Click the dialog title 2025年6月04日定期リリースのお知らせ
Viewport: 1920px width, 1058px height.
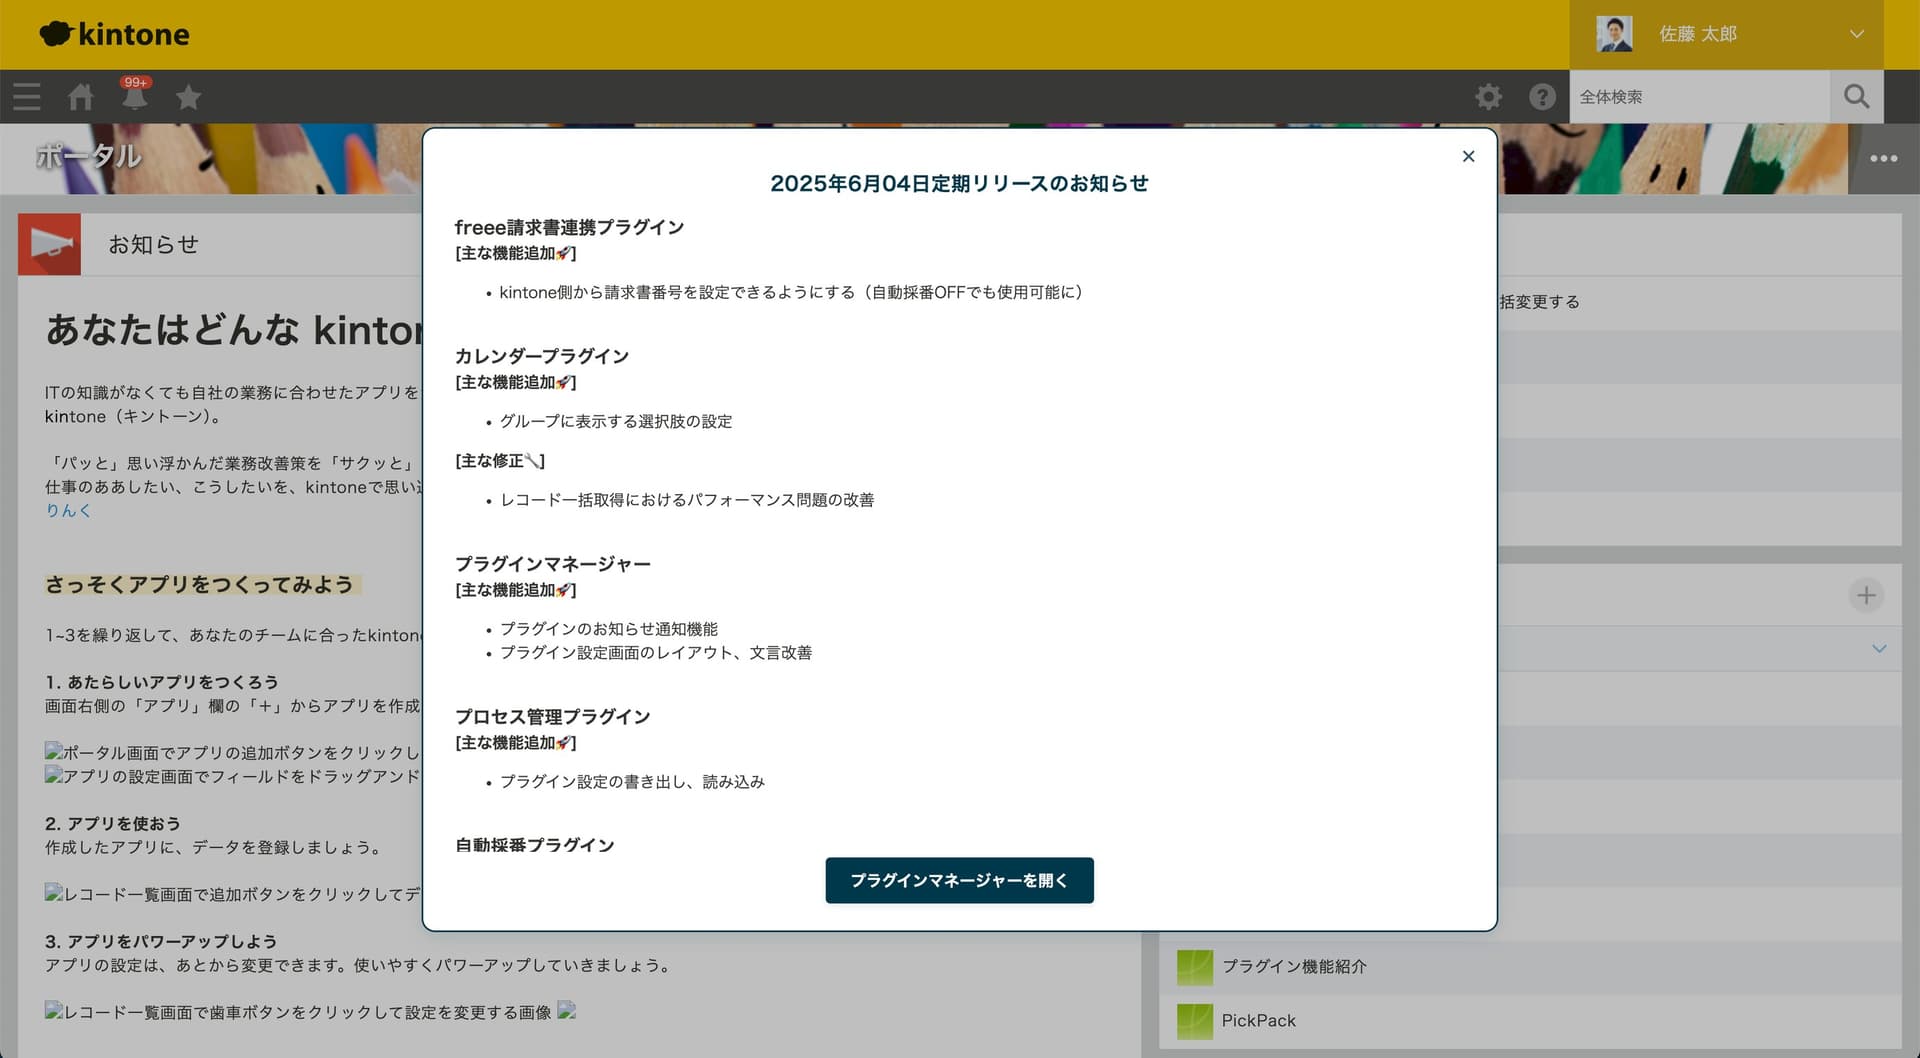959,183
